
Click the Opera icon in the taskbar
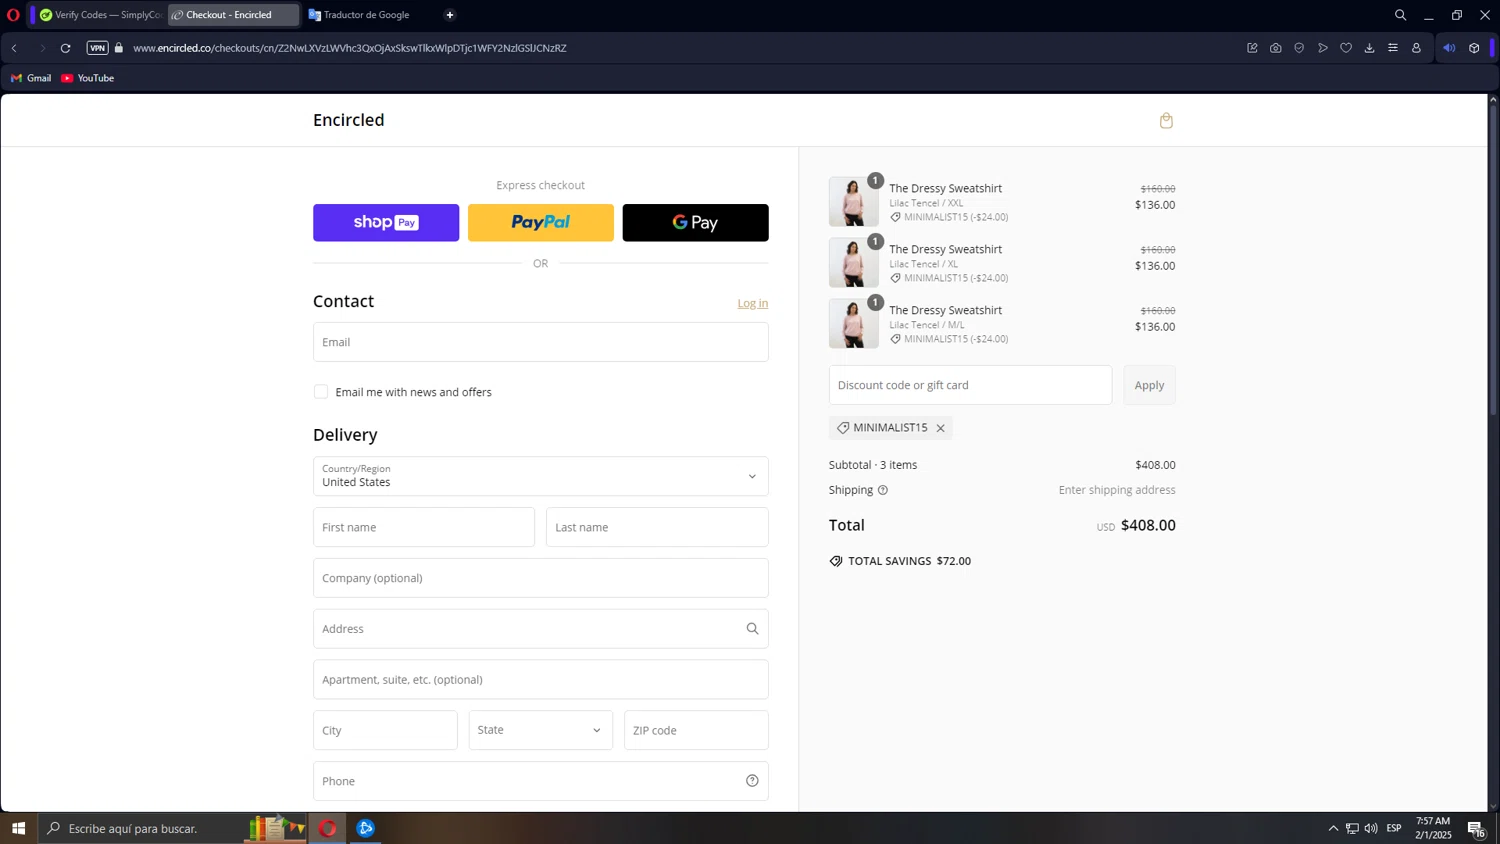coord(328,828)
